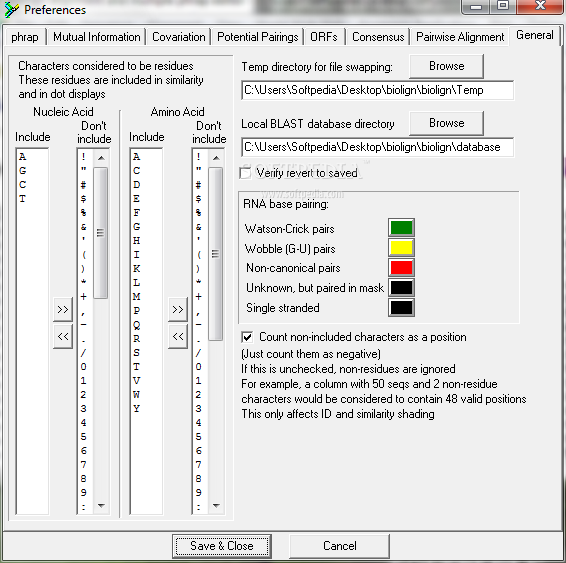The image size is (566, 563).
Task: Uncheck Count non-included characters as a position
Action: pyautogui.click(x=247, y=337)
